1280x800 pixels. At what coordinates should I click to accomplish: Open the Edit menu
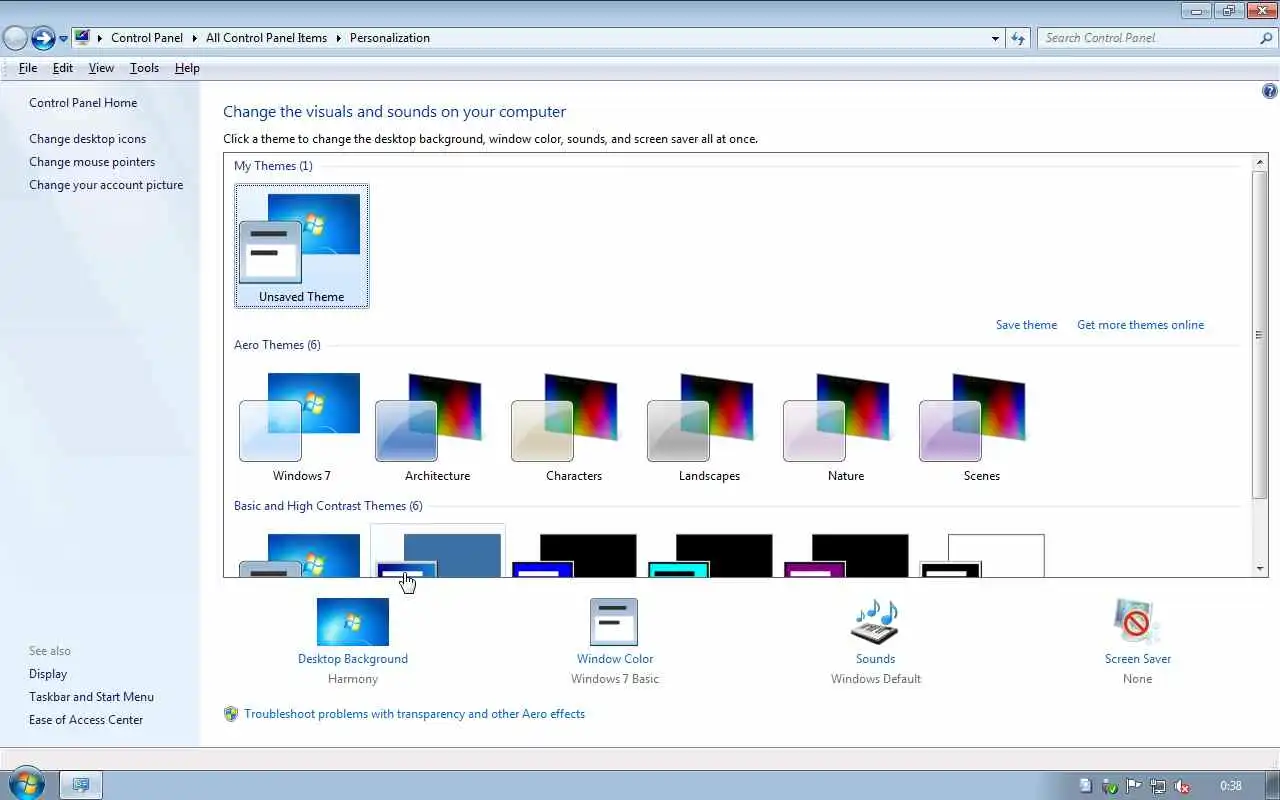[x=63, y=68]
